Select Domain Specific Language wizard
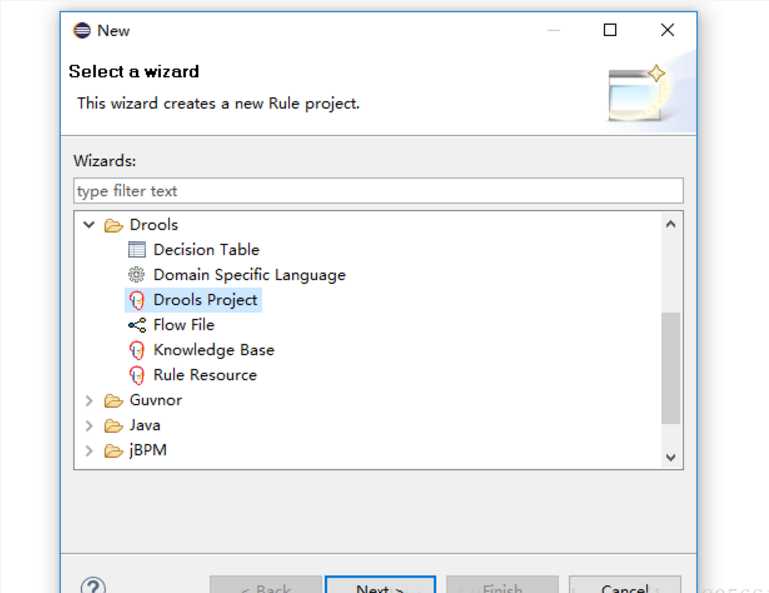The image size is (769, 593). (x=250, y=275)
